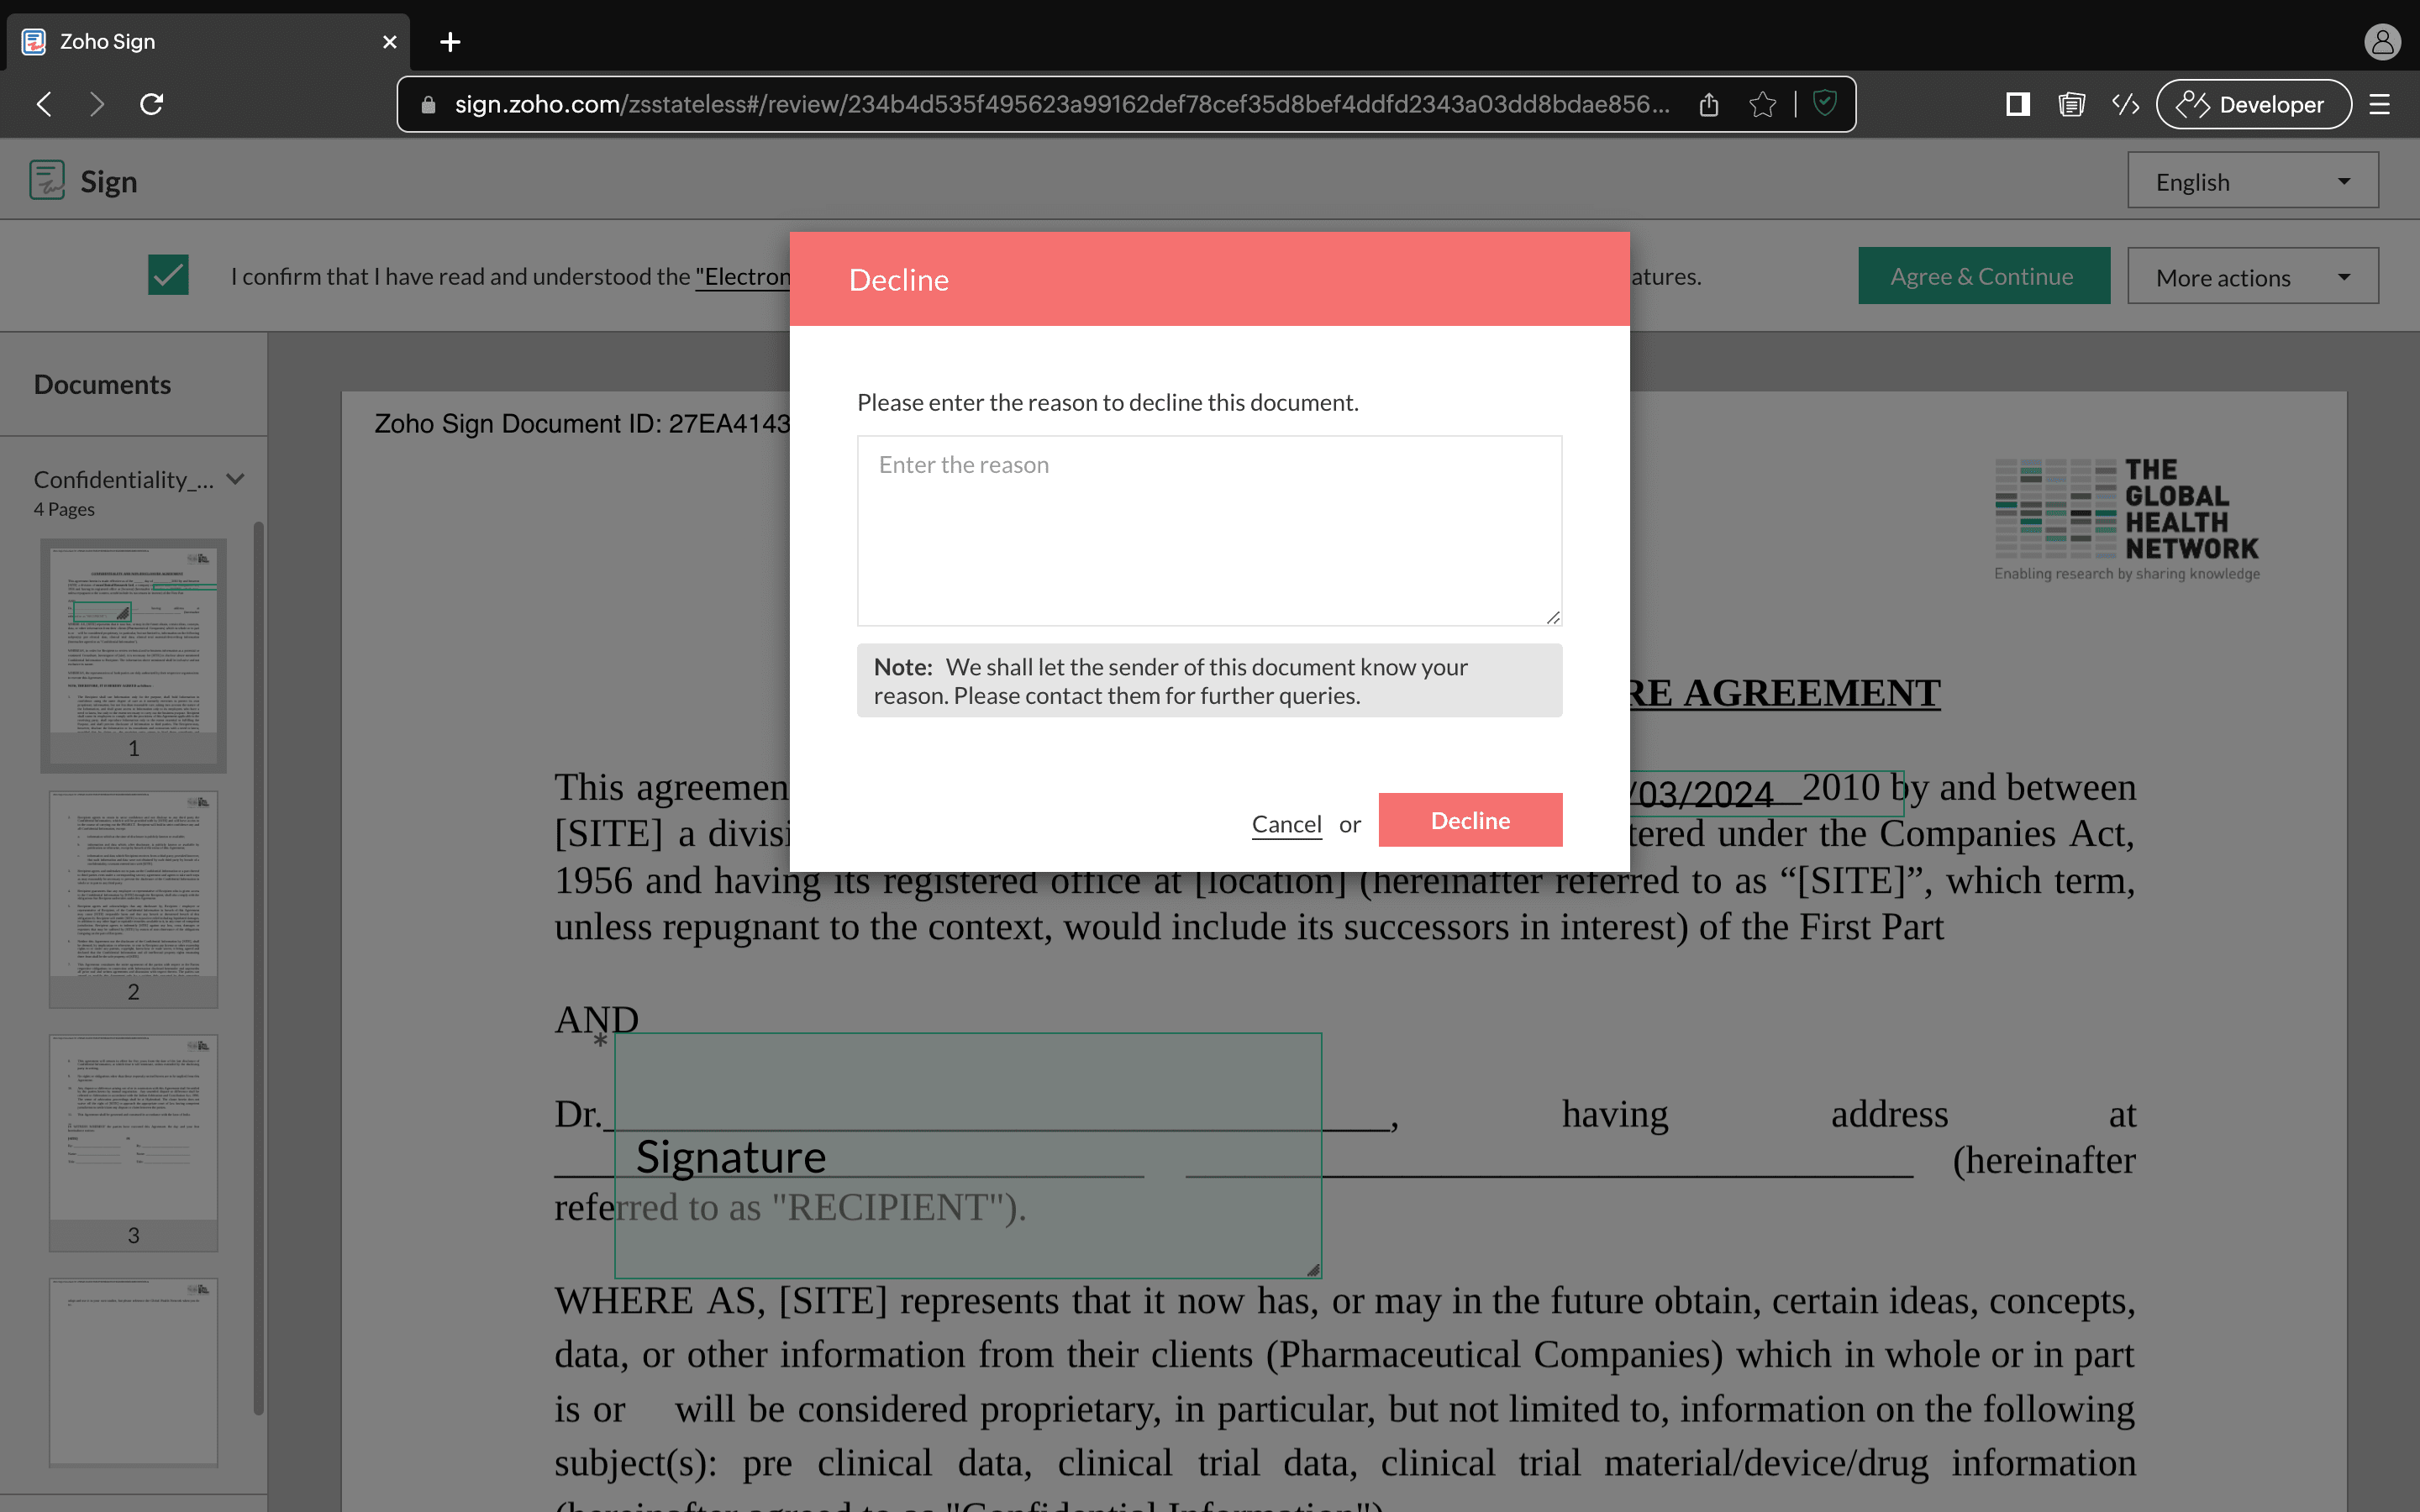Collapse the Confidentiality document chevron
Image resolution: width=2420 pixels, height=1512 pixels.
pos(236,479)
